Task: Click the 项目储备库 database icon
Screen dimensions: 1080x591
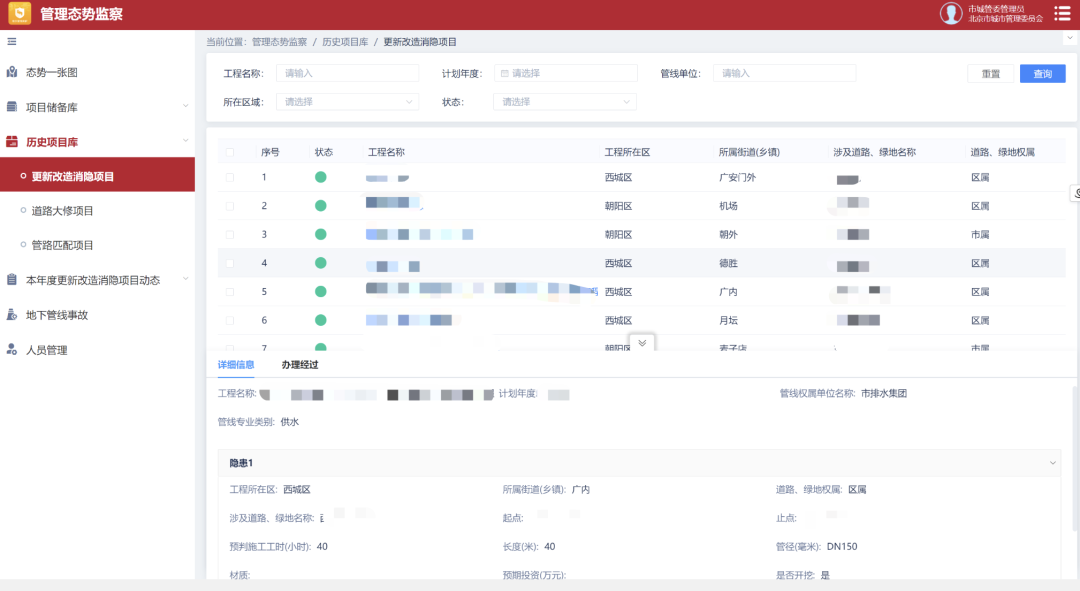Action: click(12, 107)
